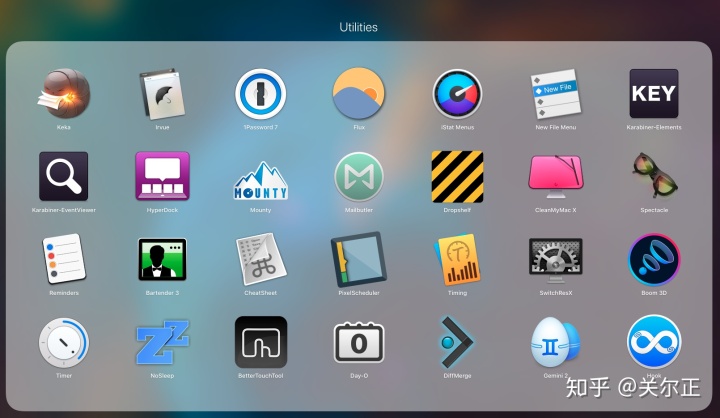The image size is (720, 418).
Task: Launch DiffMerge
Action: [457, 342]
